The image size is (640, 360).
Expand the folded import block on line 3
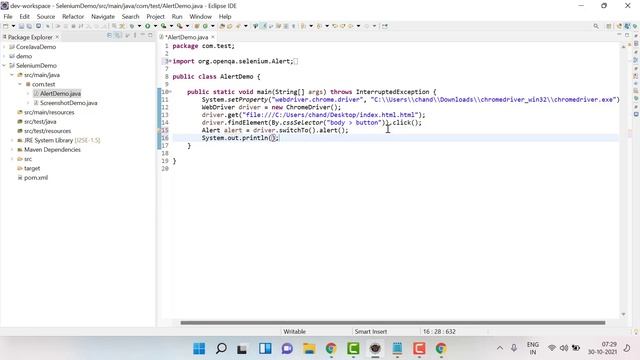click(170, 61)
